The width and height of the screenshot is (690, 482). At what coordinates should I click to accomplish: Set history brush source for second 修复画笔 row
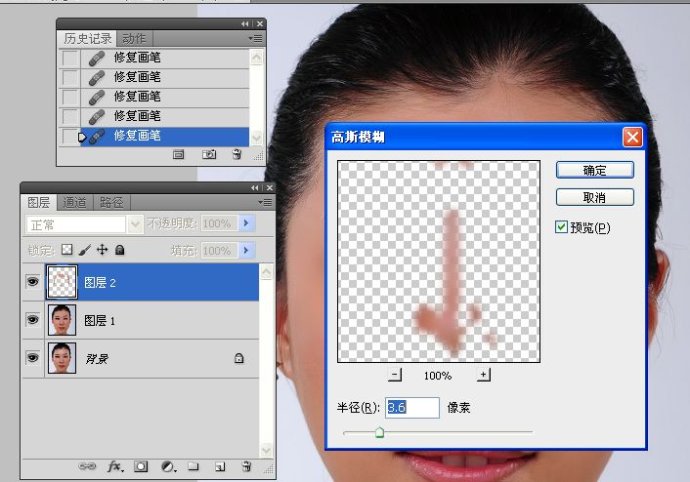click(x=70, y=77)
